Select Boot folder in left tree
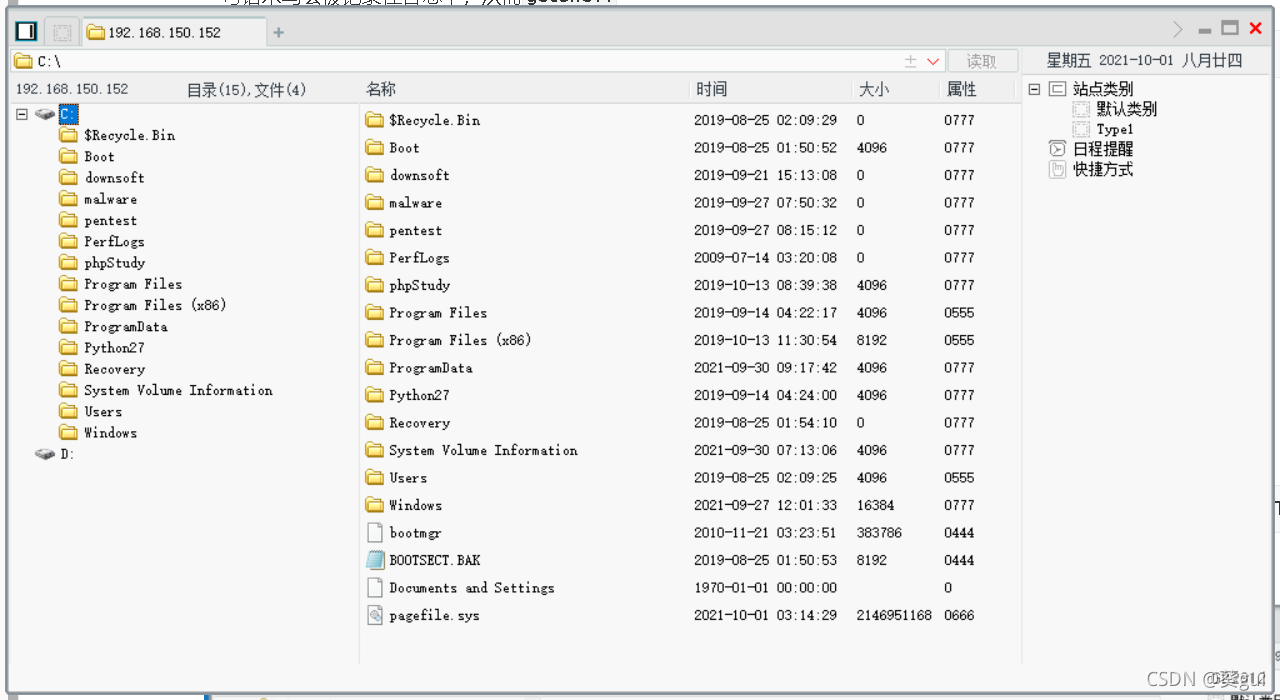This screenshot has width=1280, height=700. [x=99, y=156]
